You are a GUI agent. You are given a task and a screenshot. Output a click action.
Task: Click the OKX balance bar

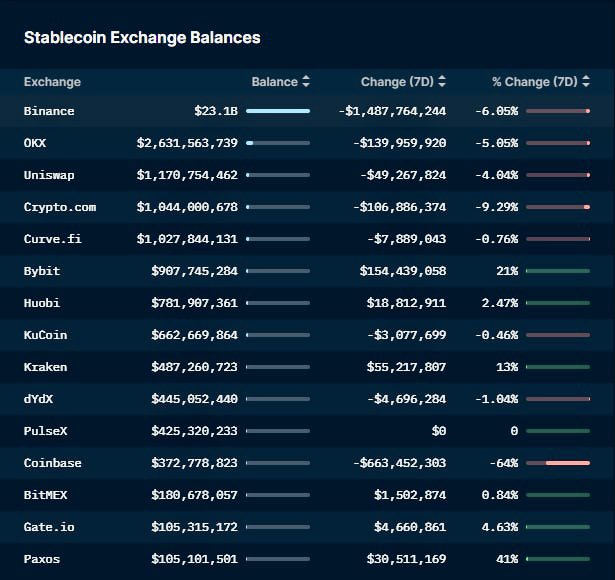pyautogui.click(x=278, y=143)
